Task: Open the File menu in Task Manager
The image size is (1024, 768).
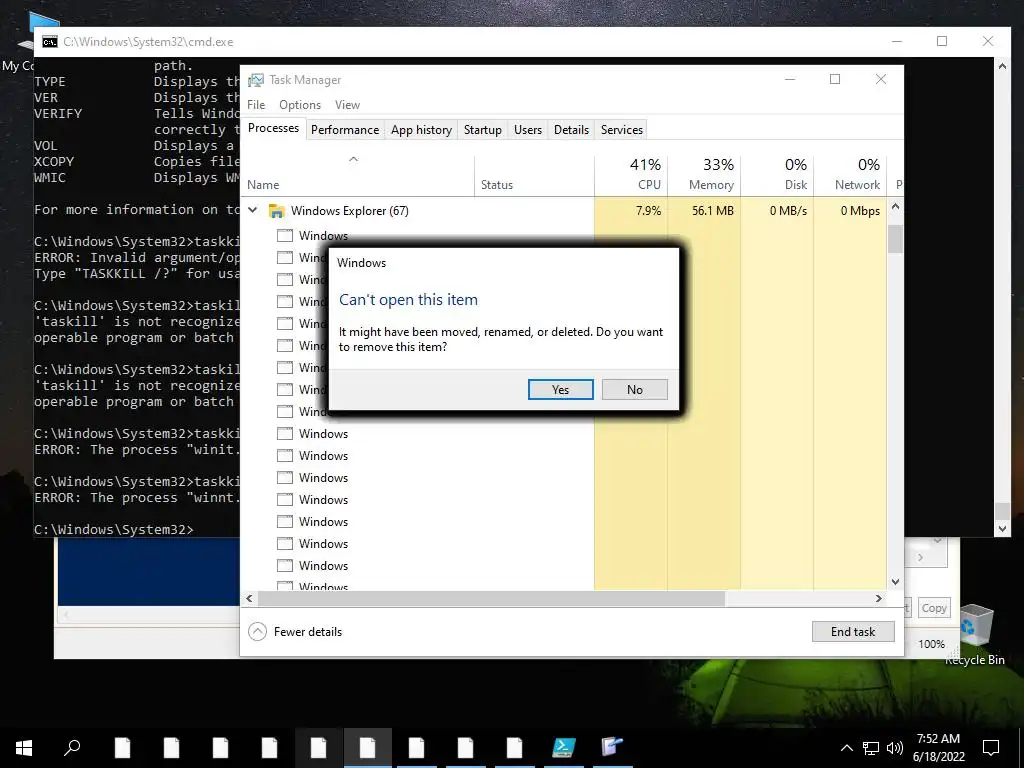Action: coord(256,105)
